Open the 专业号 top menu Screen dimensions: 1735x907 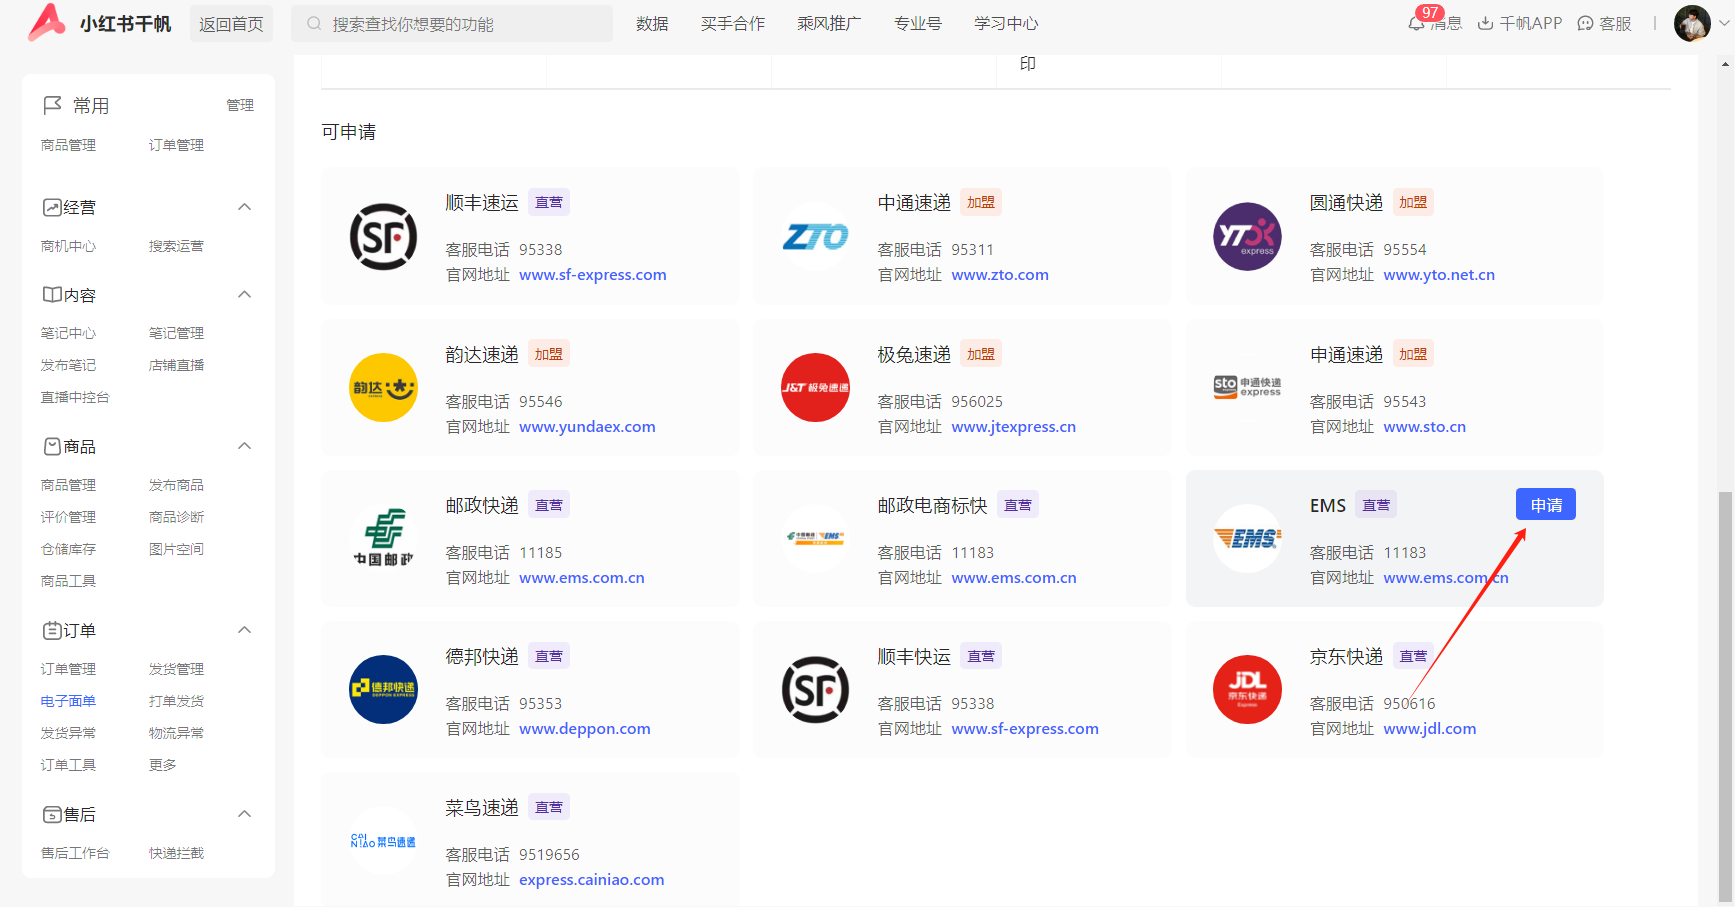pos(918,23)
